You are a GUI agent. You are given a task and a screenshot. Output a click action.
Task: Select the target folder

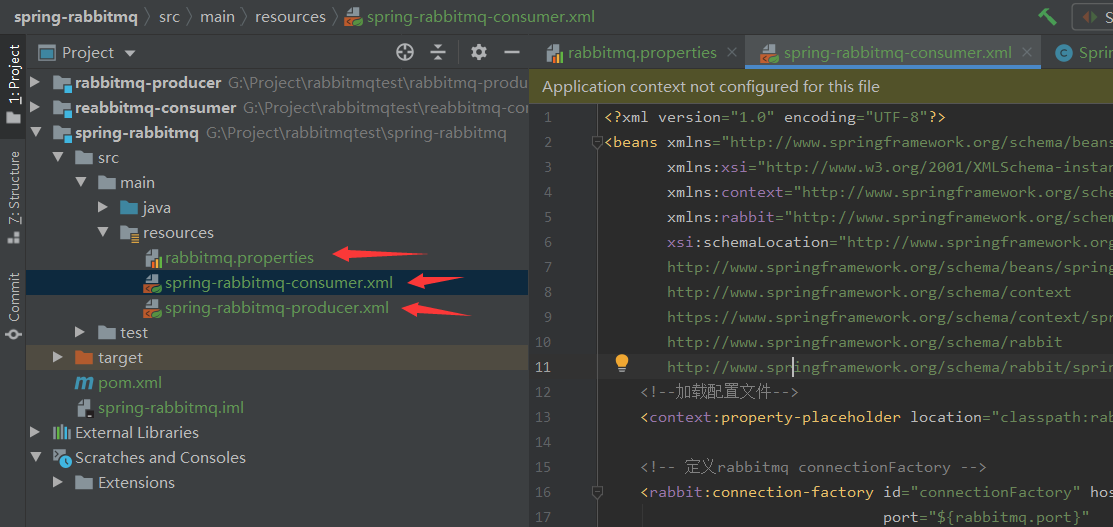[121, 357]
